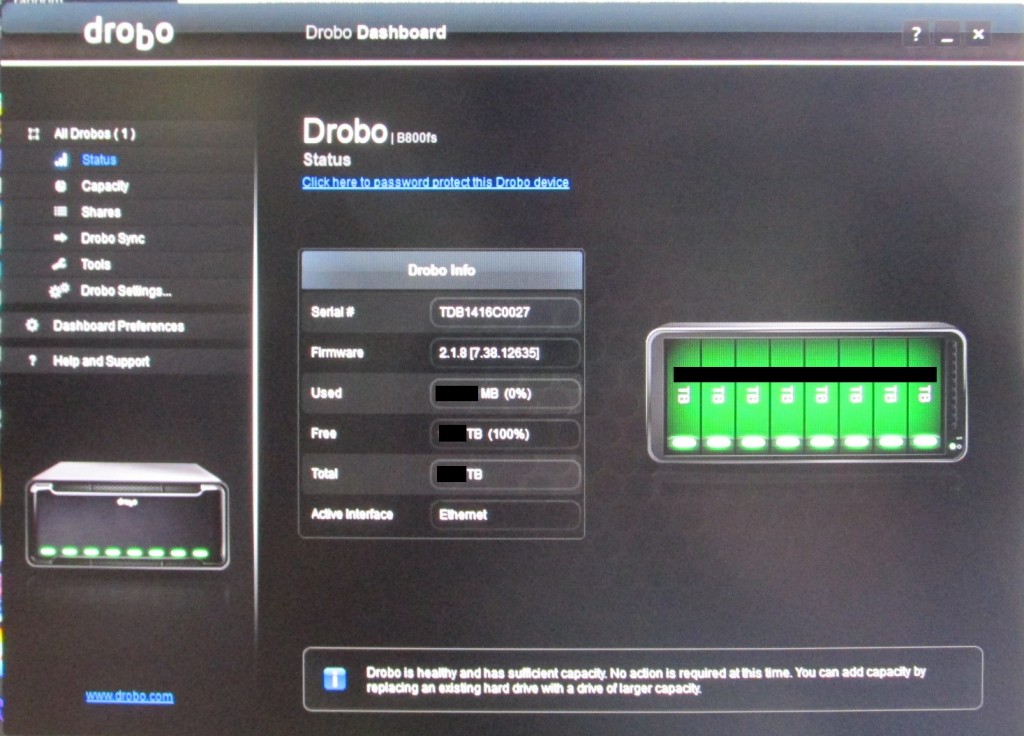1024x736 pixels.
Task: Click the Drobo Info panel header
Action: [x=441, y=270]
